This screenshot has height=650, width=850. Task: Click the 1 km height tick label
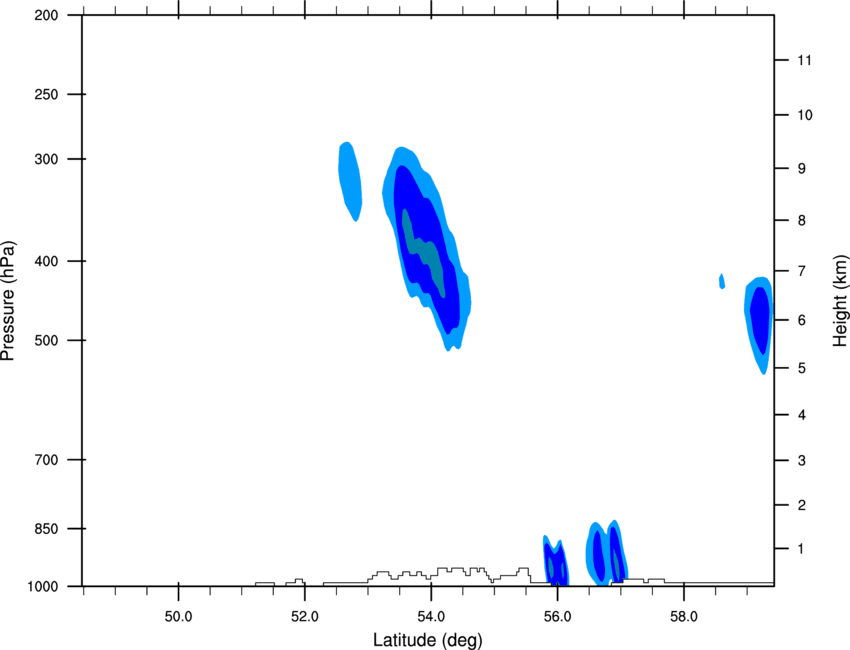pos(801,549)
